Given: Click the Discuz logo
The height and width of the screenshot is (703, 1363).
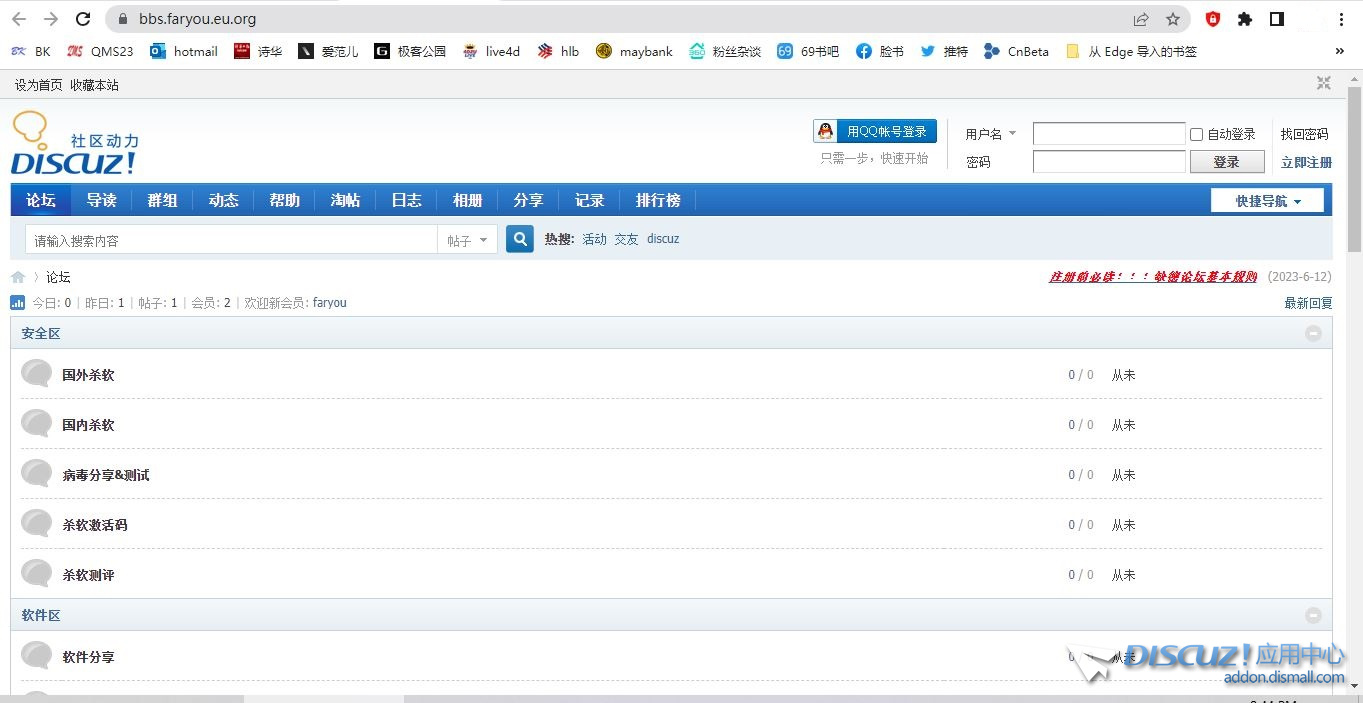Looking at the screenshot, I should 74,146.
